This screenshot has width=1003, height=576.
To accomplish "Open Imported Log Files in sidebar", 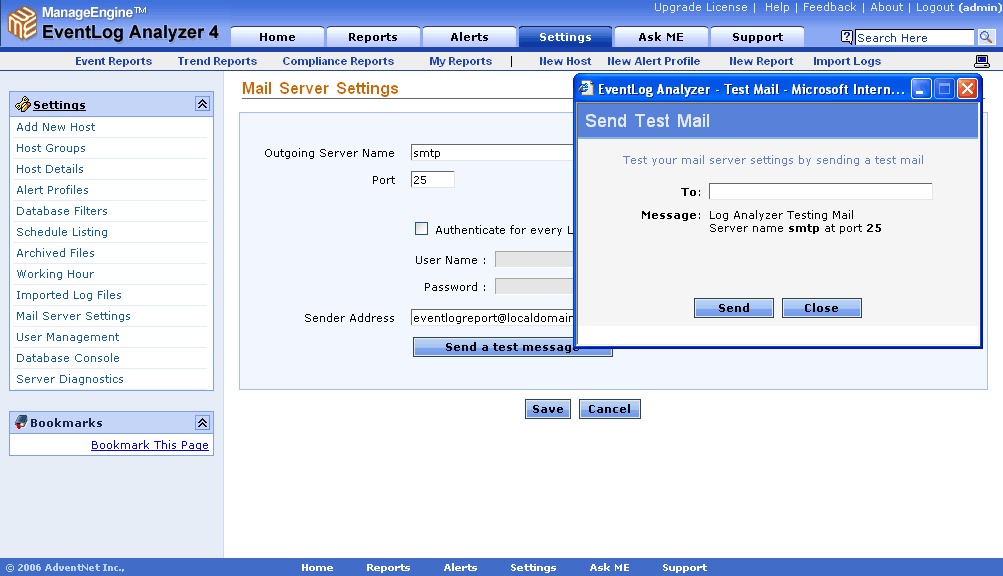I will click(68, 295).
